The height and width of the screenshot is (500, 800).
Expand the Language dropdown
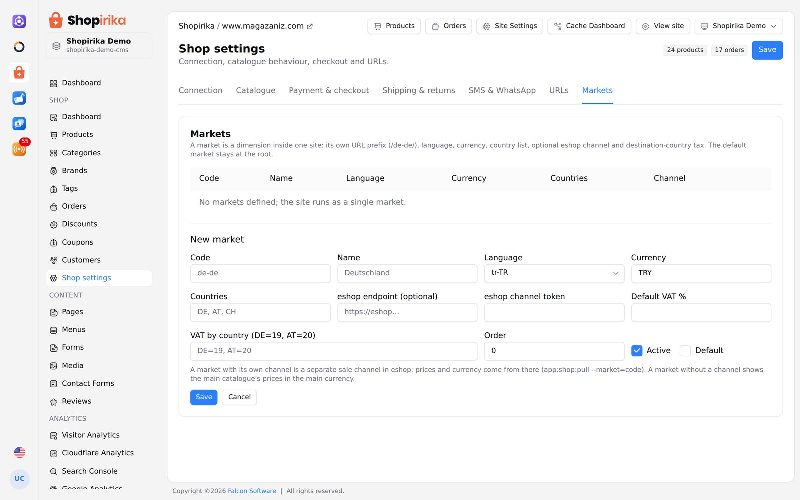(x=554, y=273)
